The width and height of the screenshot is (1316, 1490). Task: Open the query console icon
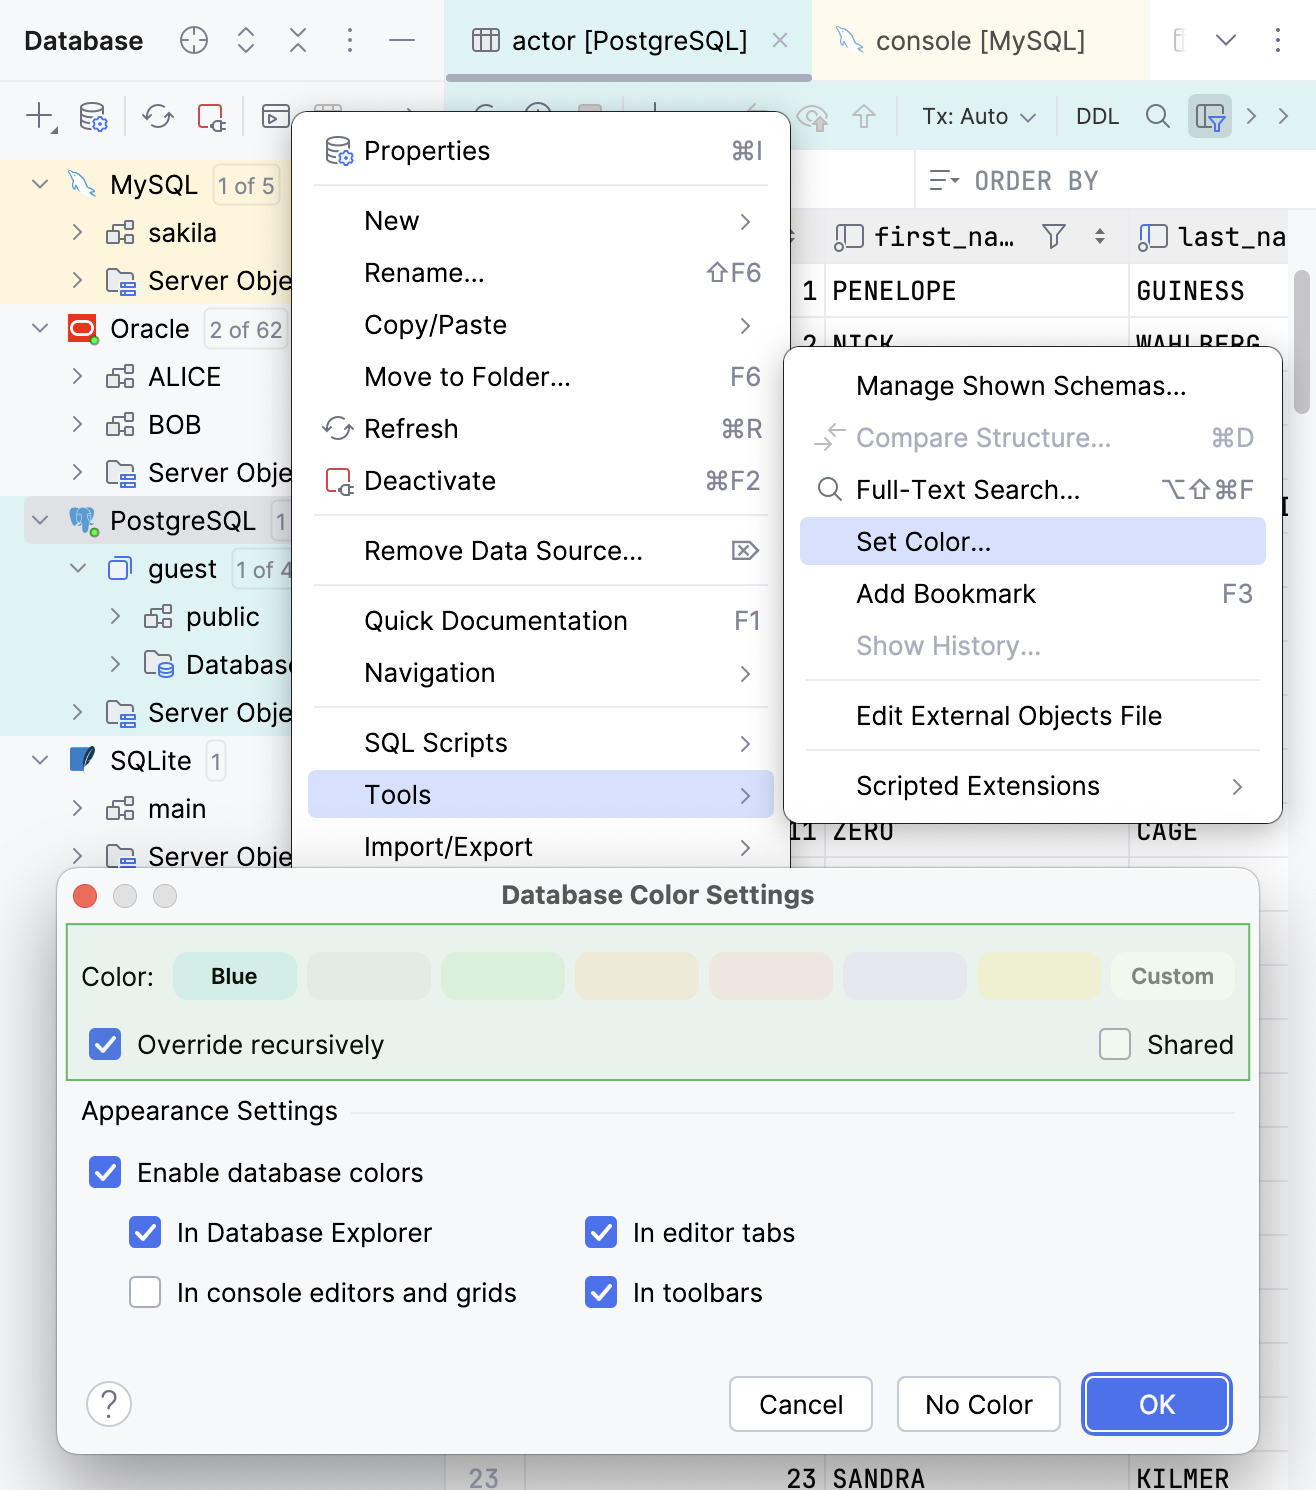276,117
